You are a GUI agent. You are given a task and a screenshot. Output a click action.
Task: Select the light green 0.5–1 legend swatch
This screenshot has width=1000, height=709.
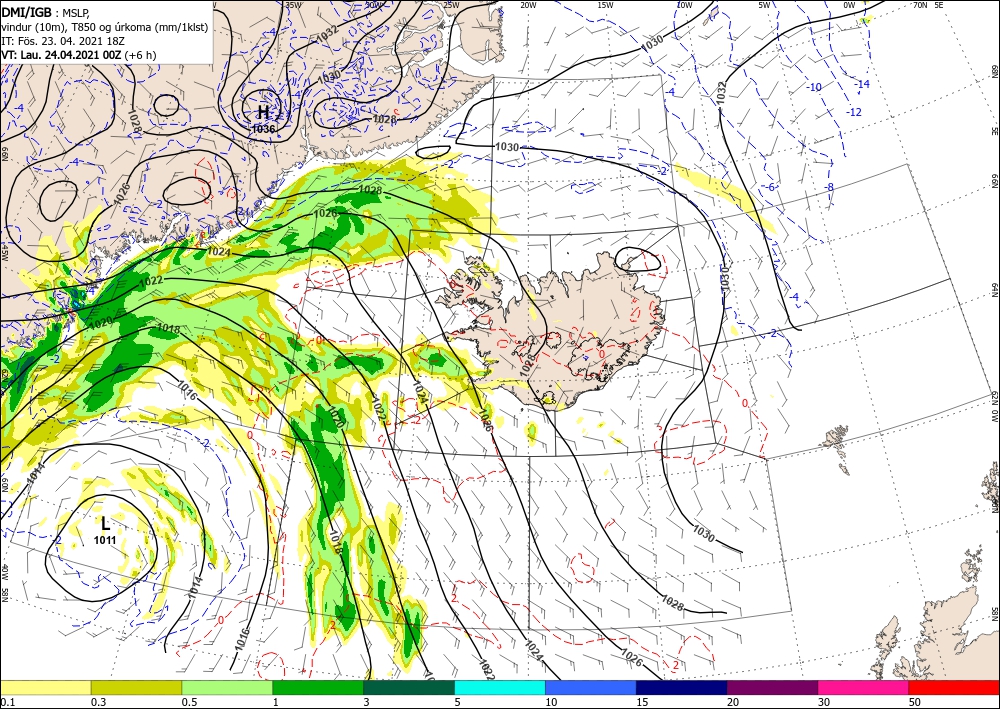pos(227,687)
